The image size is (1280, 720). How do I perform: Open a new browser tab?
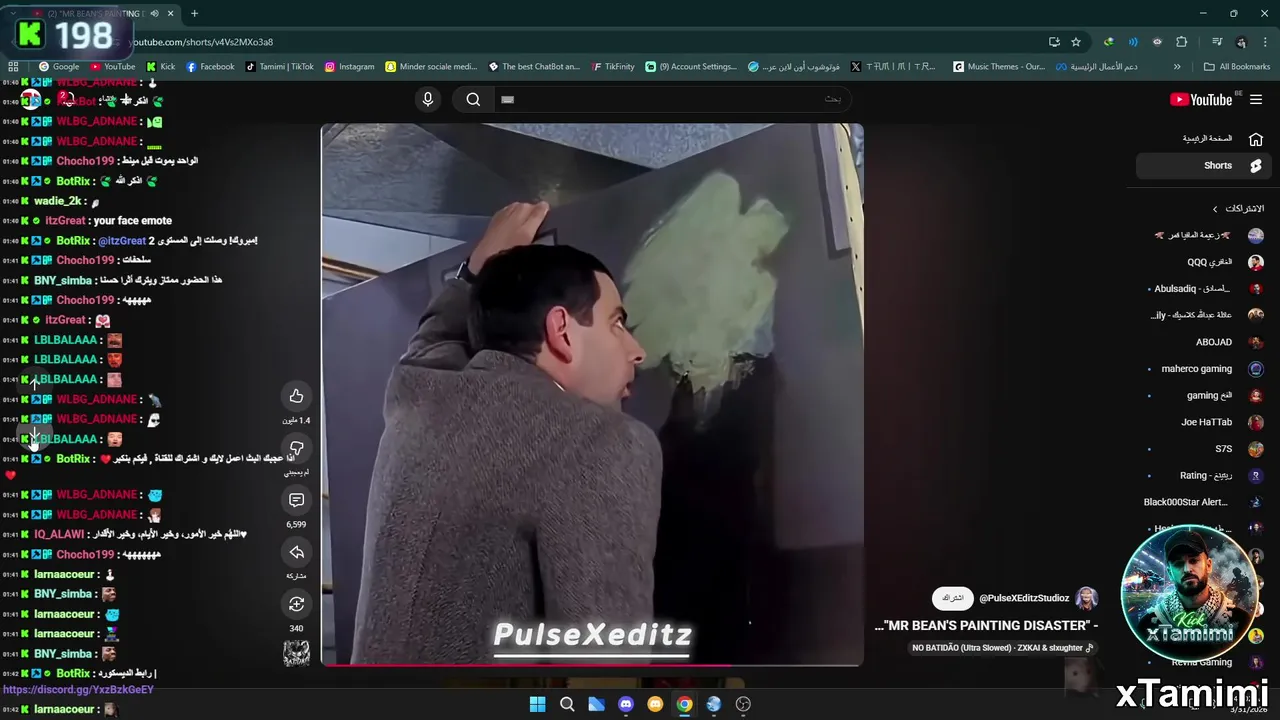(x=194, y=14)
